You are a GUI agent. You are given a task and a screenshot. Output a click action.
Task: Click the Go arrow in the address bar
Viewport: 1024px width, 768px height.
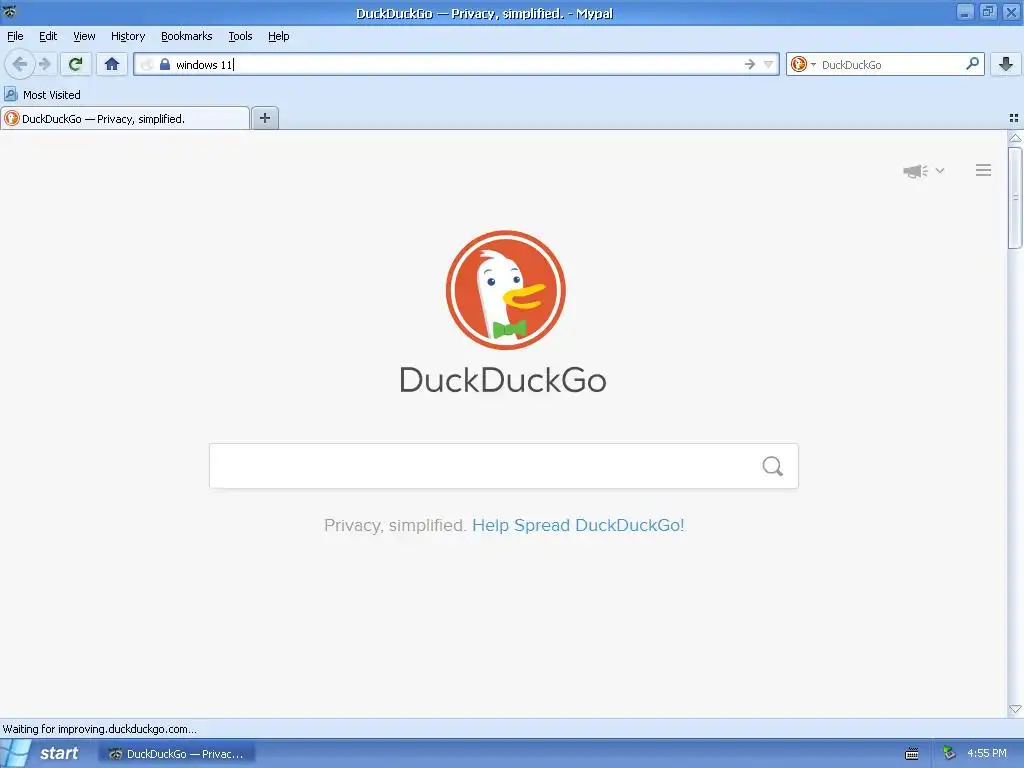750,64
